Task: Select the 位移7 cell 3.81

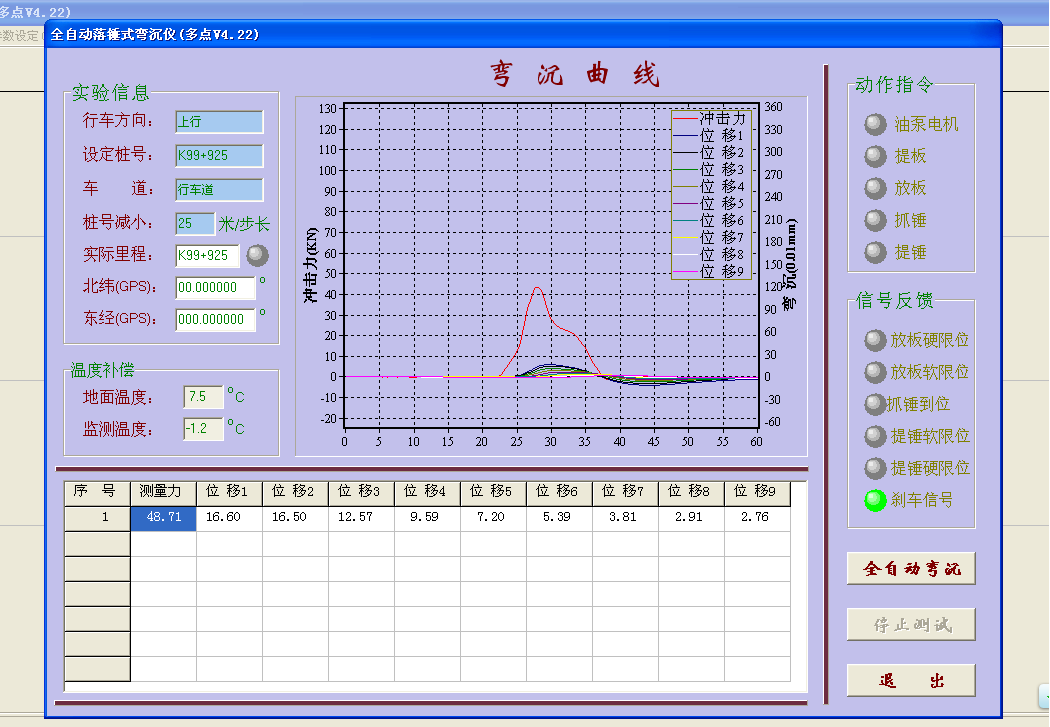Action: point(625,518)
